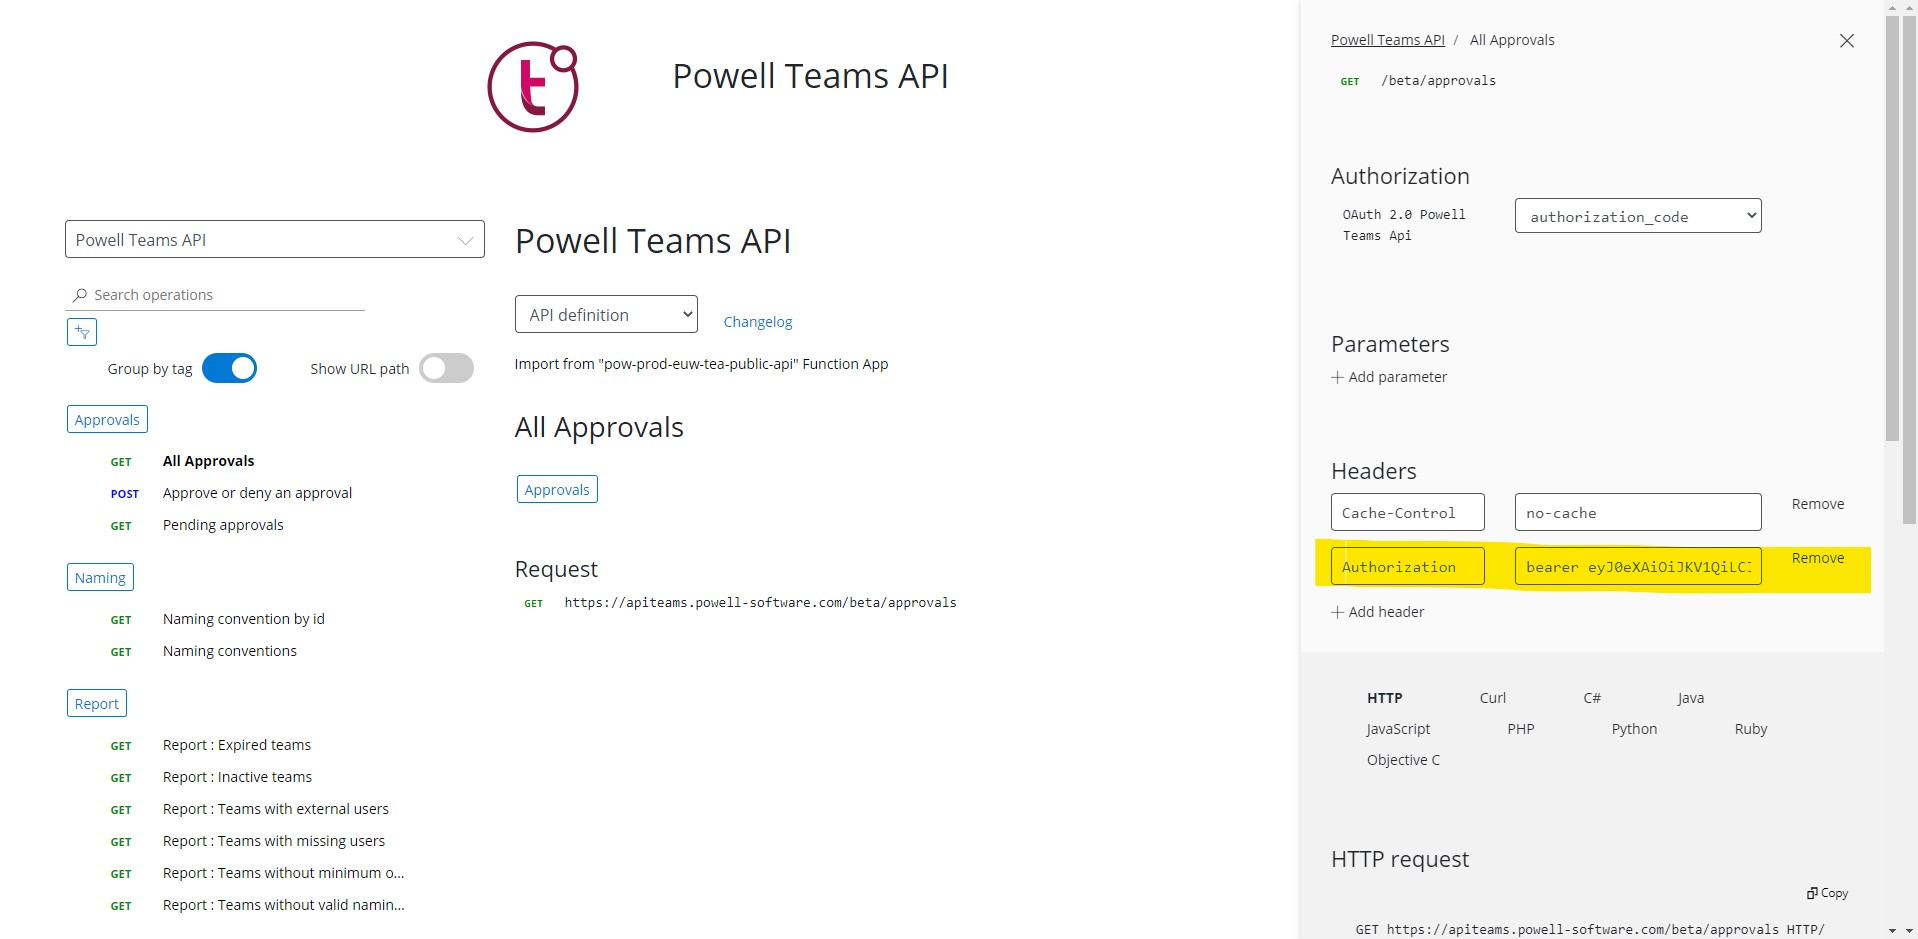Click the right panel vertical scrollbar thumb
This screenshot has height=939, width=1918.
coord(1892,228)
